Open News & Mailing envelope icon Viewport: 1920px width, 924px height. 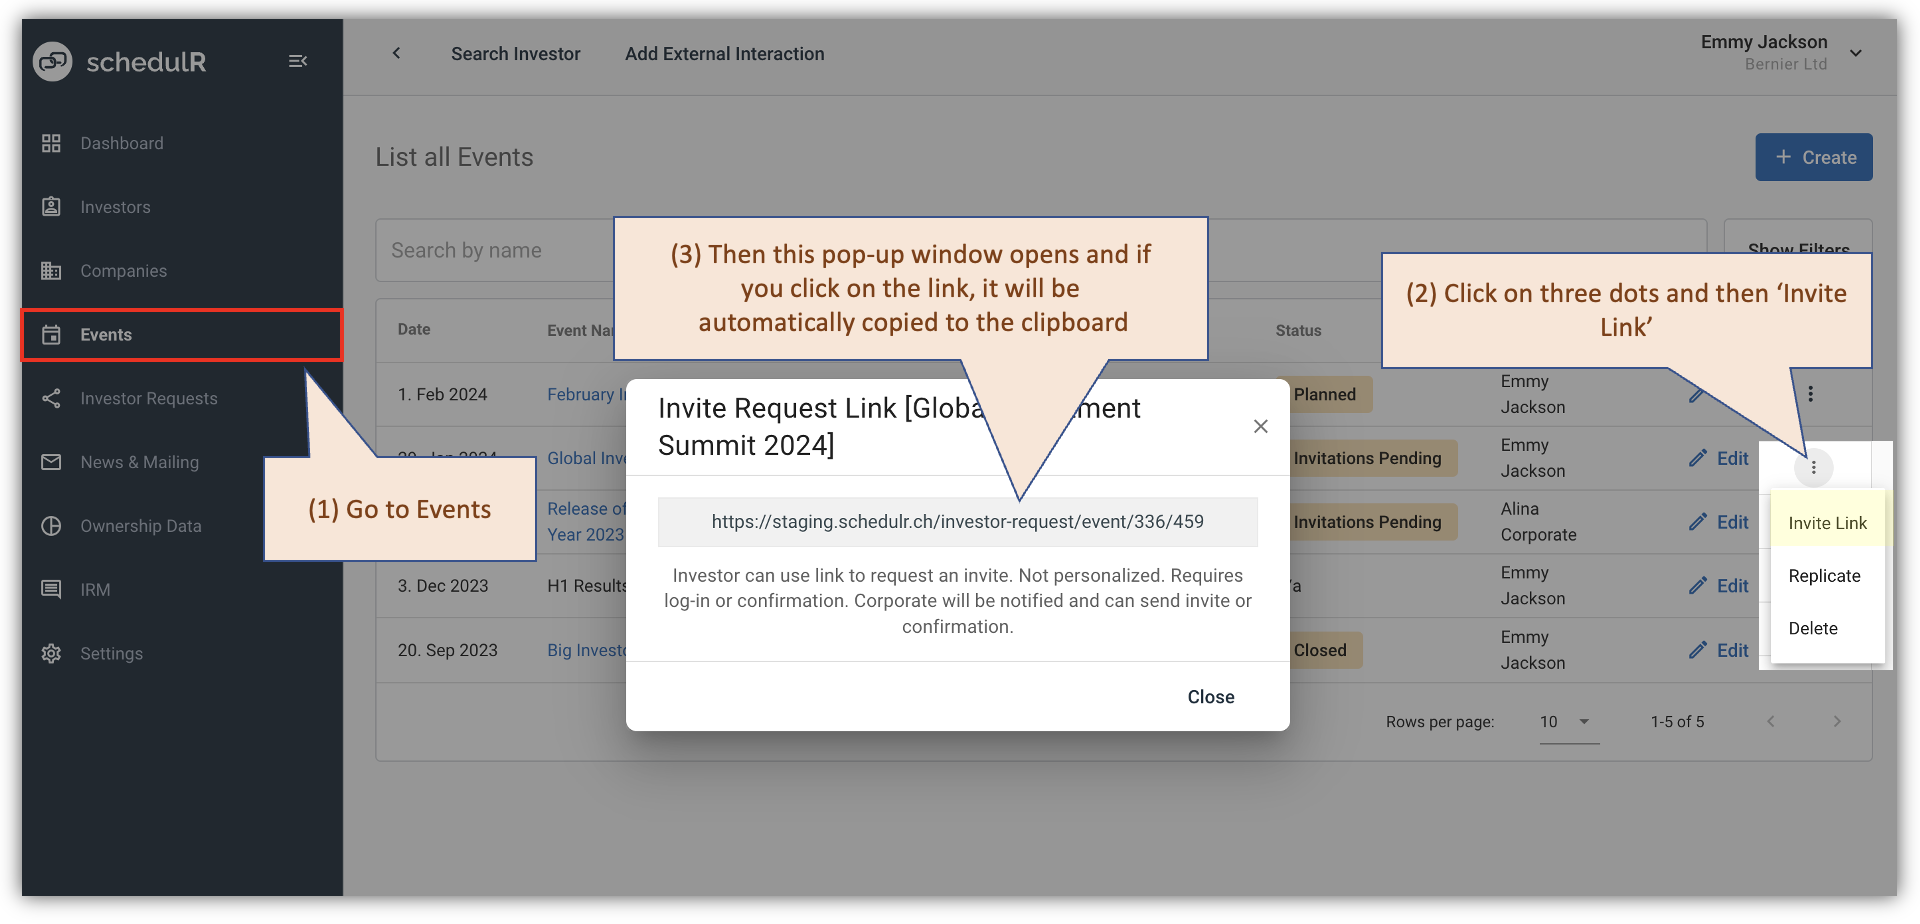[51, 462]
